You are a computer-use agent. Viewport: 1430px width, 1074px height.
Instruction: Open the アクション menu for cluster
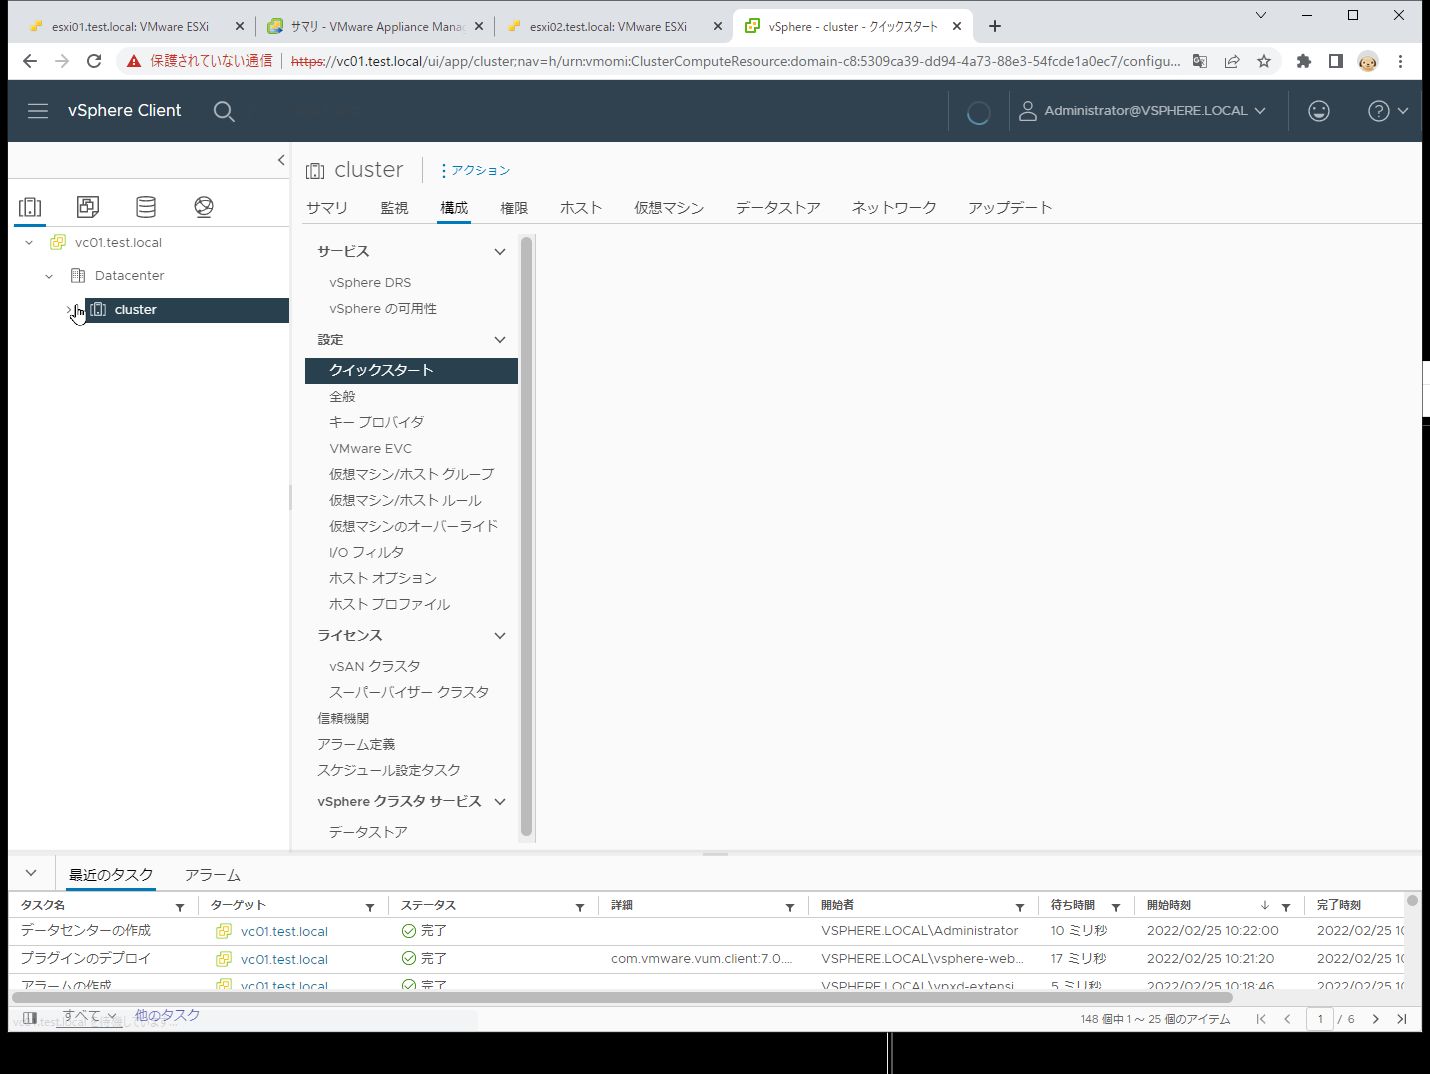click(476, 171)
